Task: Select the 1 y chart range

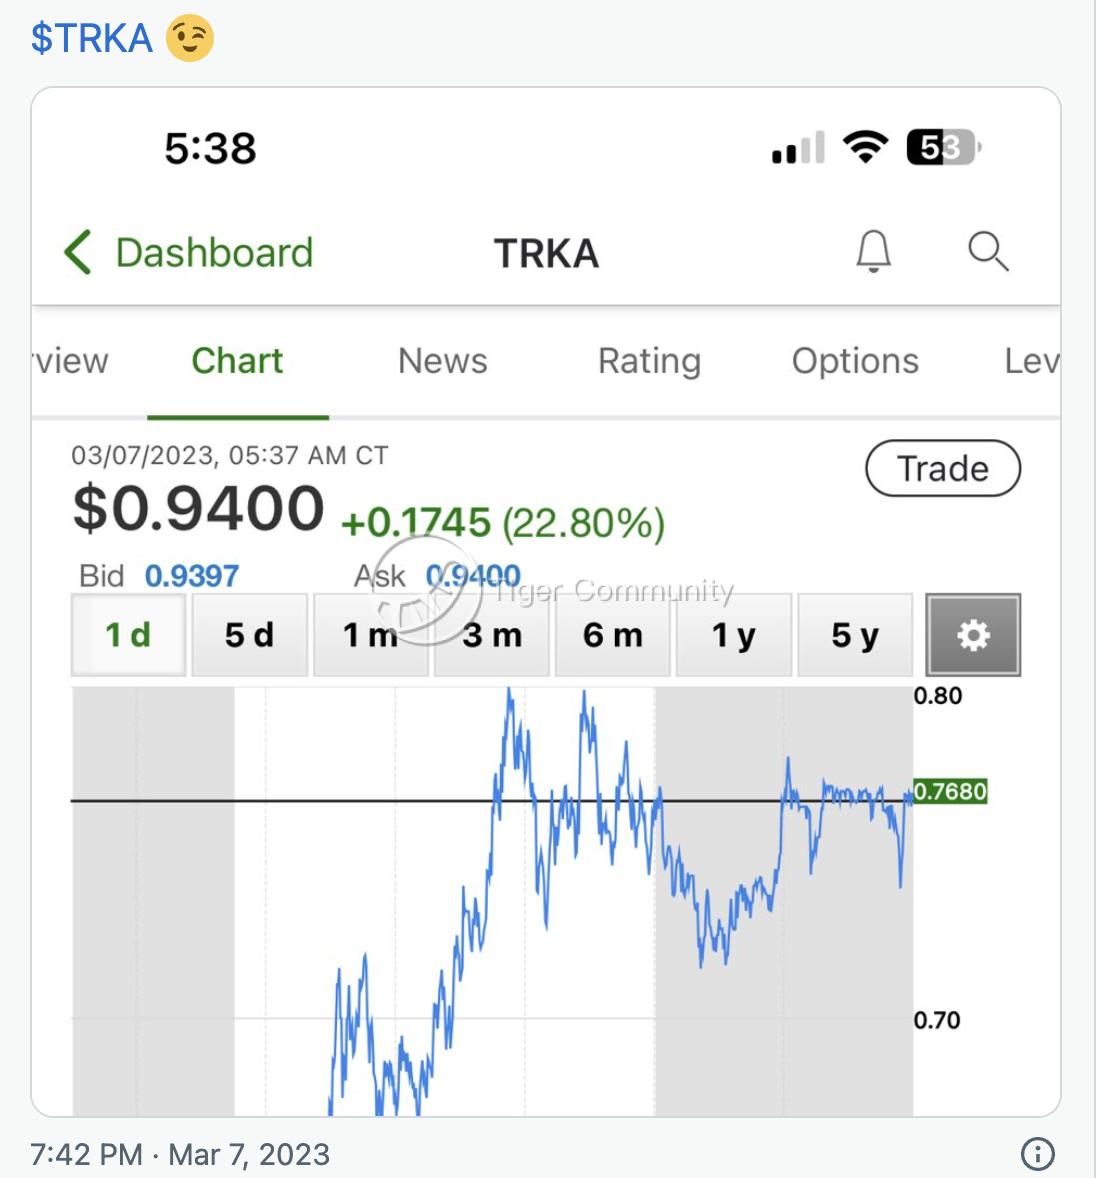Action: tap(734, 635)
